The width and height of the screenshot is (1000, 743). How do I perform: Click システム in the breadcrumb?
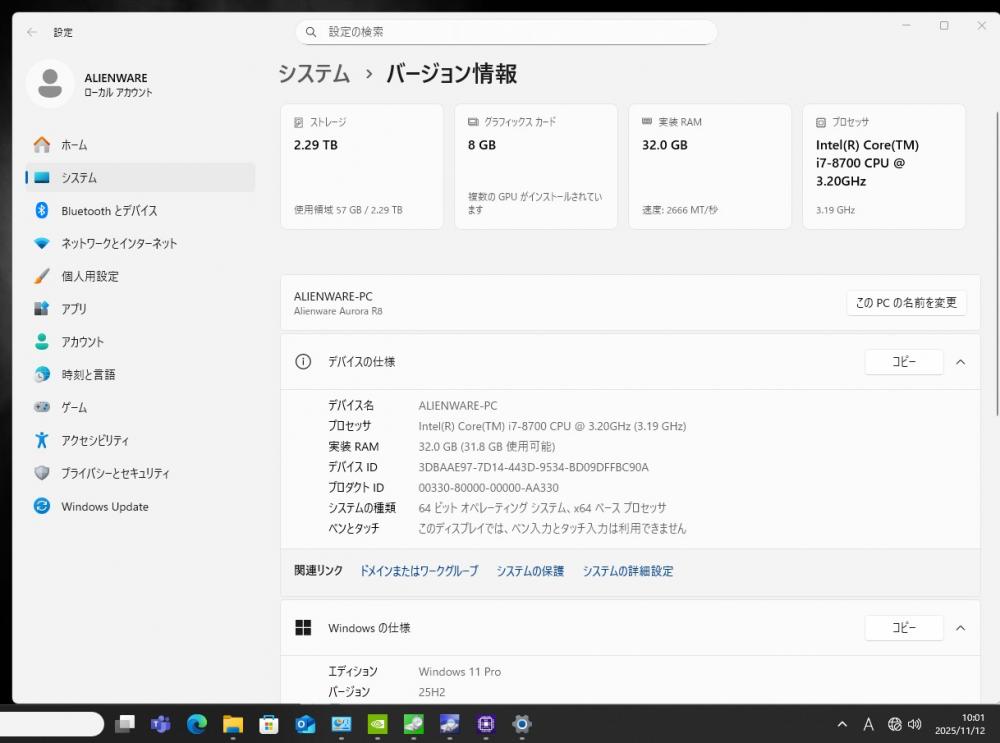314,73
